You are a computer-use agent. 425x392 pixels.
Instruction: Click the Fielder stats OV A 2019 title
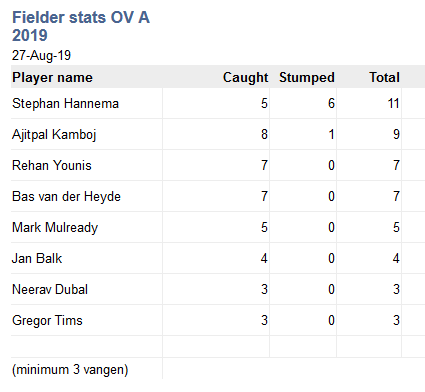[x=81, y=26]
